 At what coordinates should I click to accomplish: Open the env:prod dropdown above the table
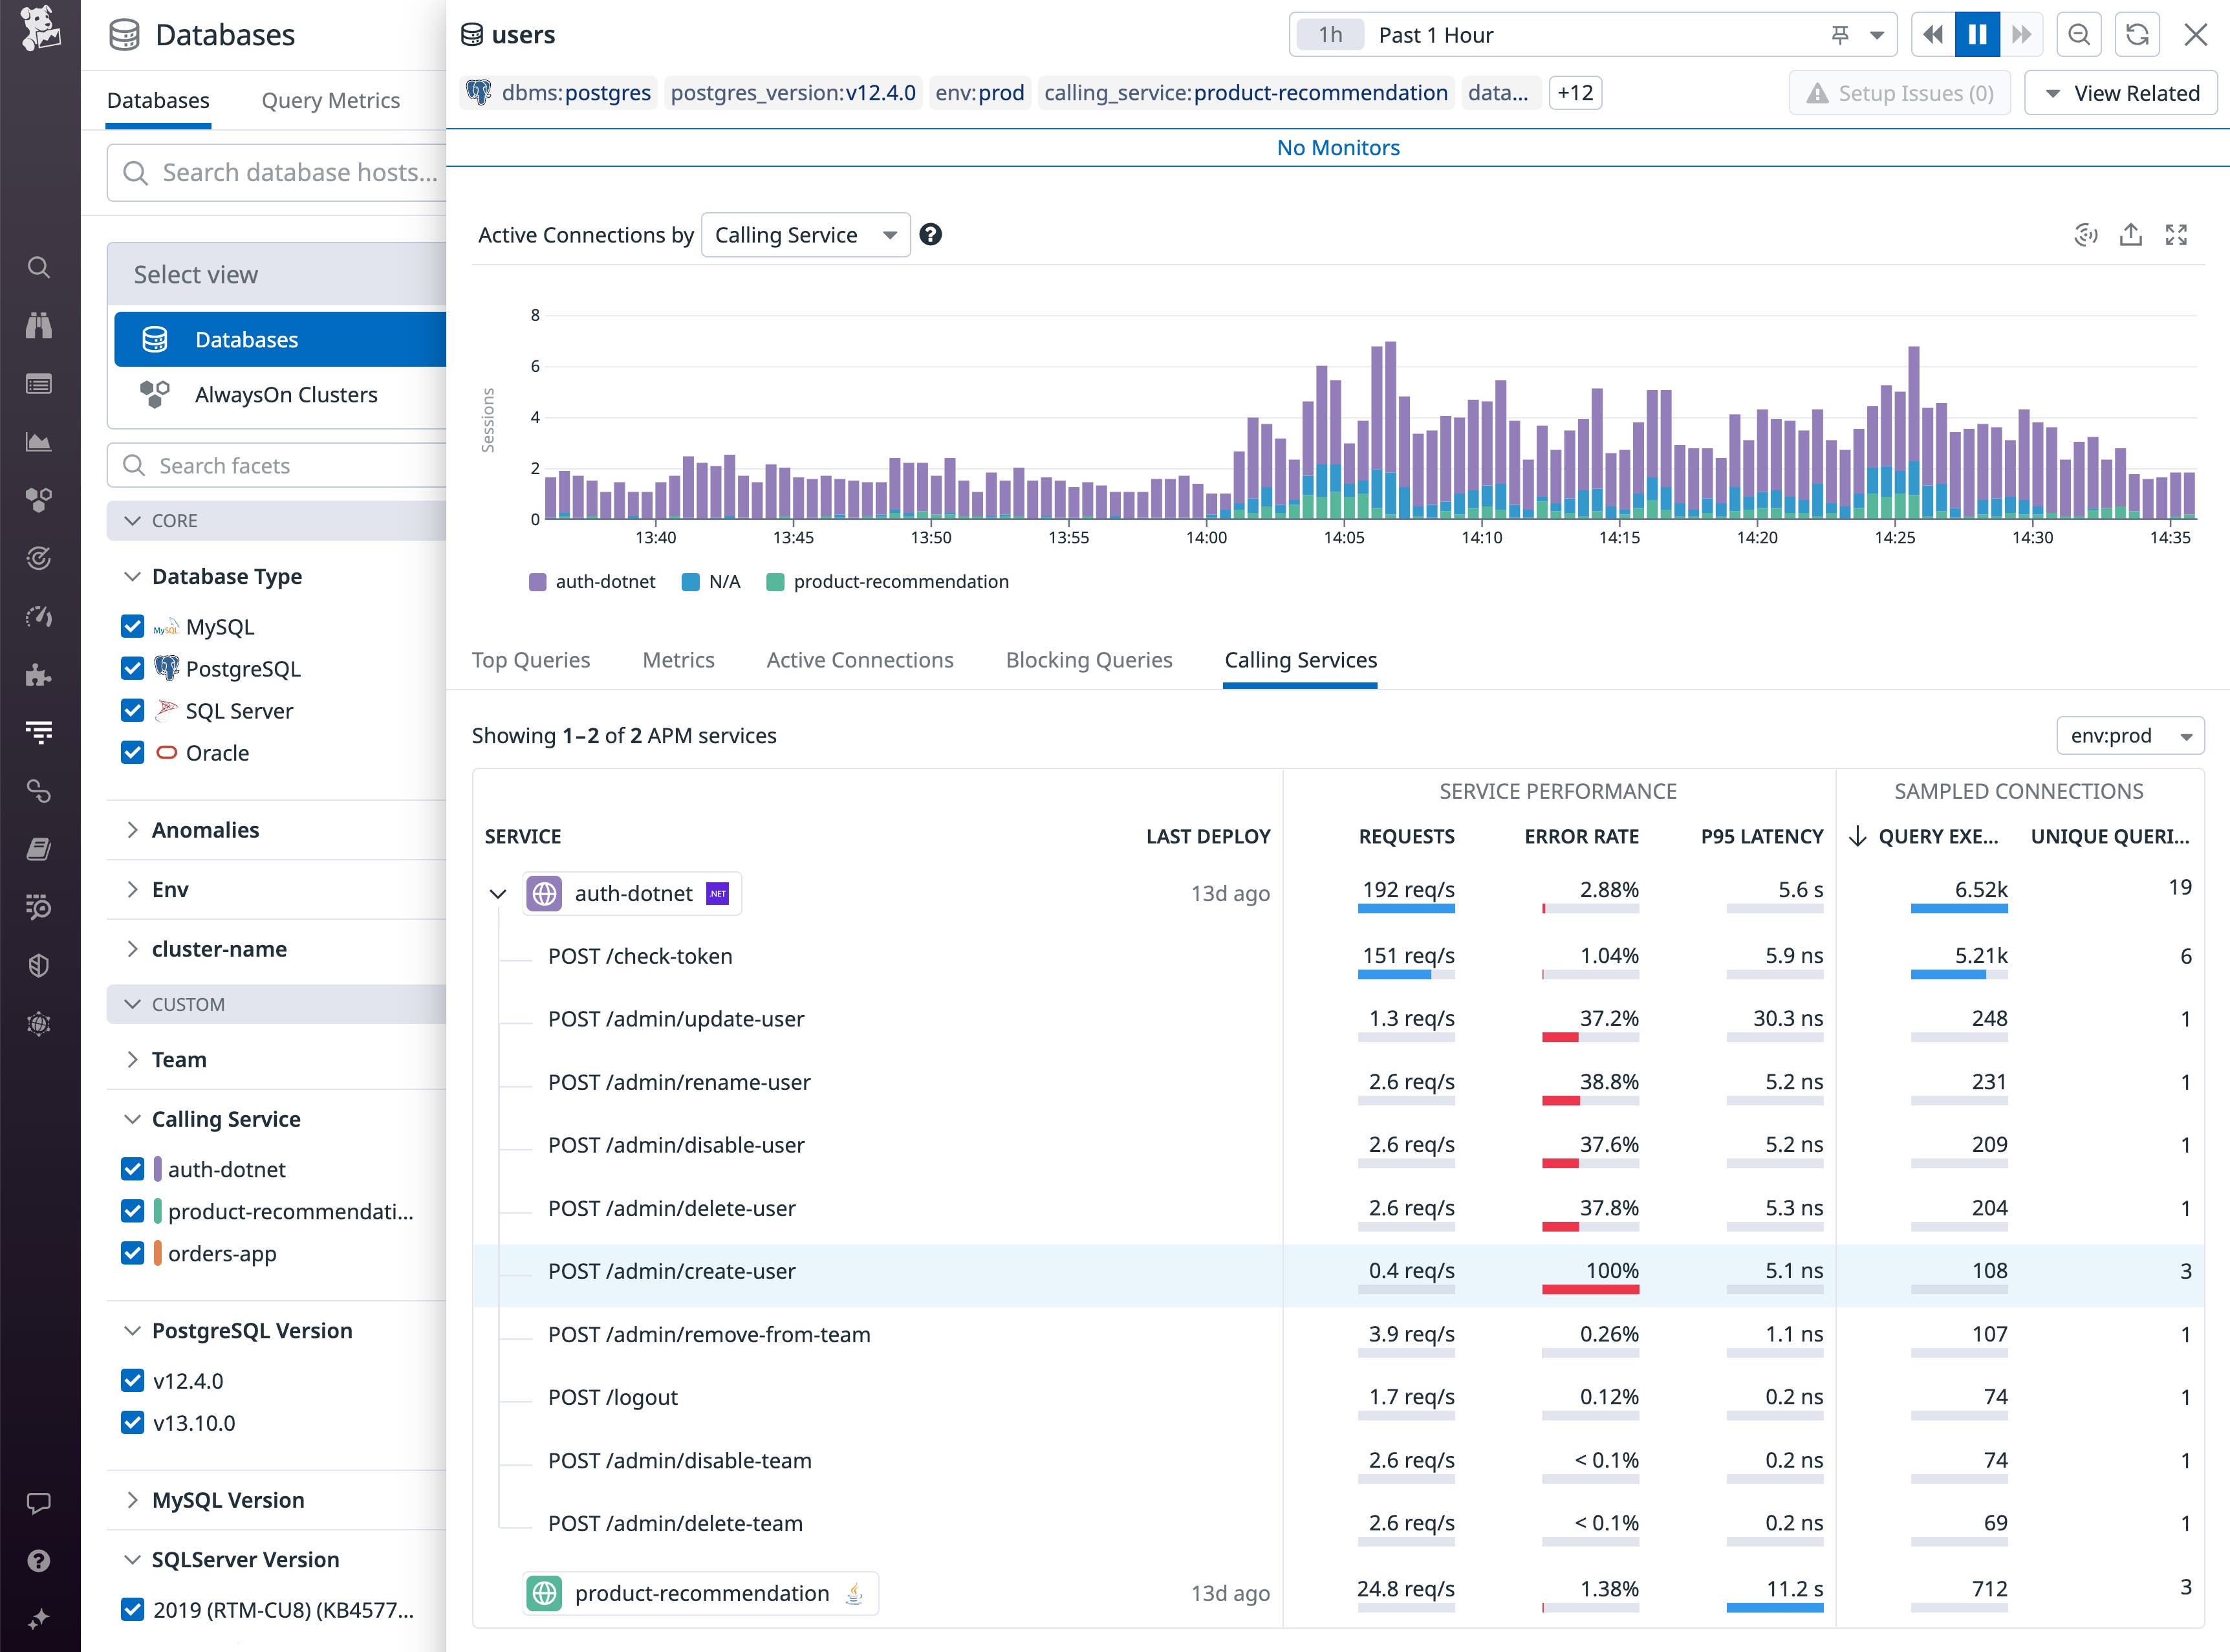[2129, 735]
